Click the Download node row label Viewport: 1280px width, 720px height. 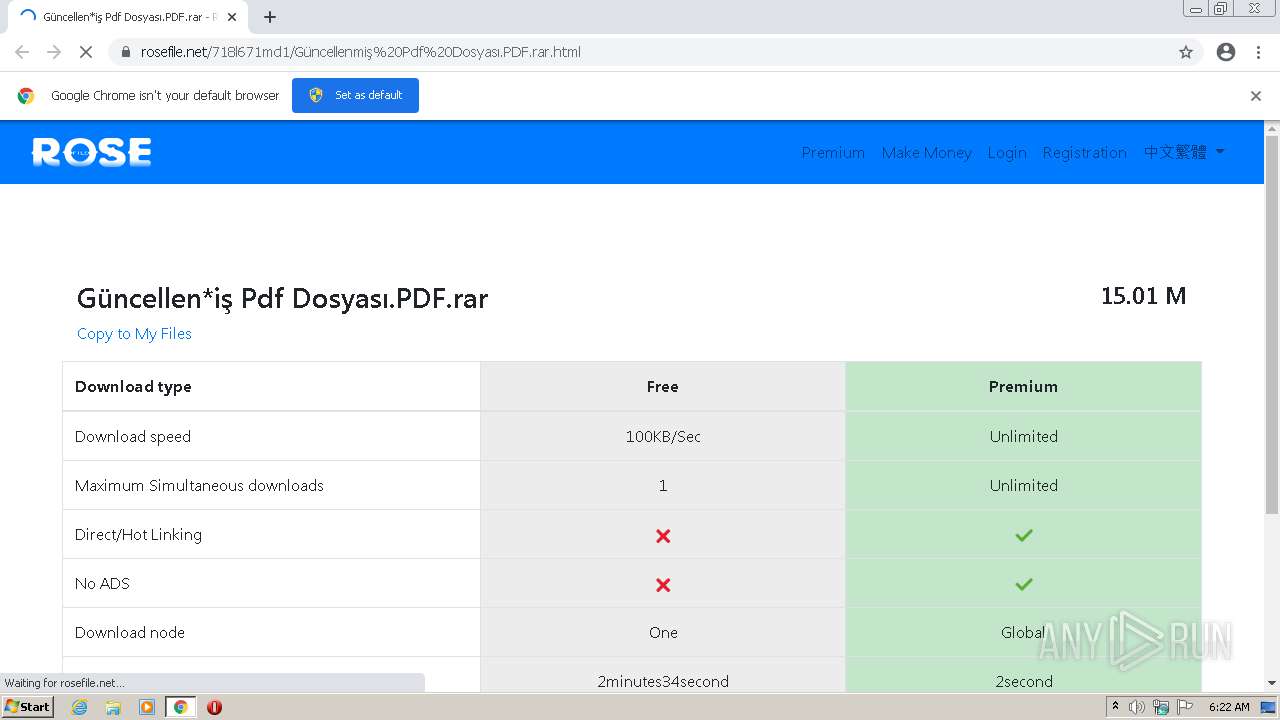pyautogui.click(x=130, y=633)
